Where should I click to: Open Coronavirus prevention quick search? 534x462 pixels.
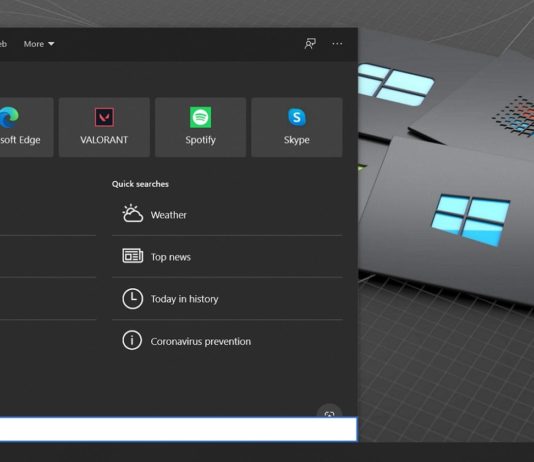(227, 341)
